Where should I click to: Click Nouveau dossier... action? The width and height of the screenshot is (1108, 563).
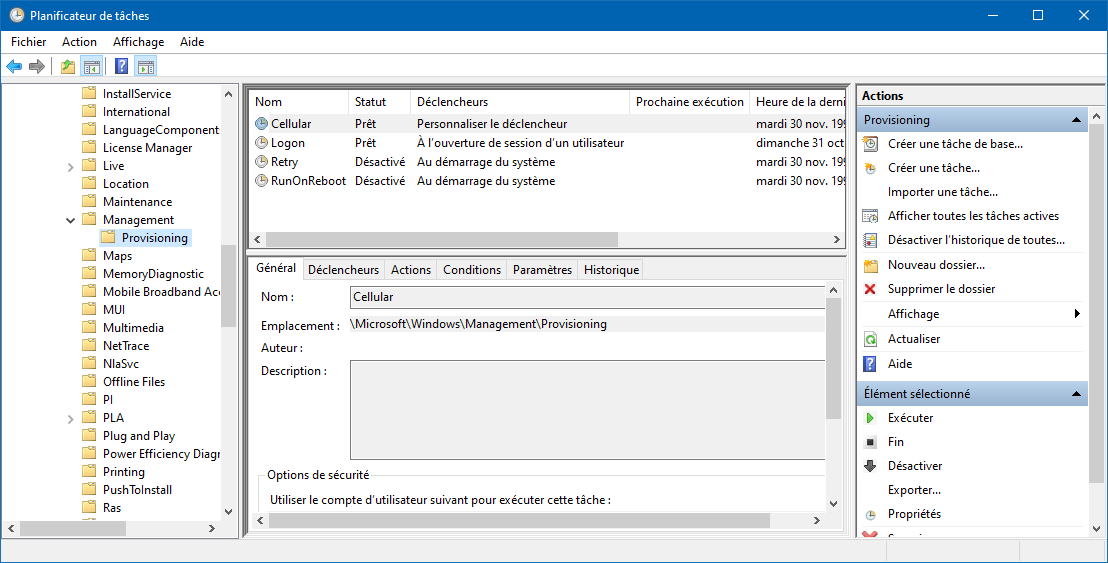(x=936, y=266)
